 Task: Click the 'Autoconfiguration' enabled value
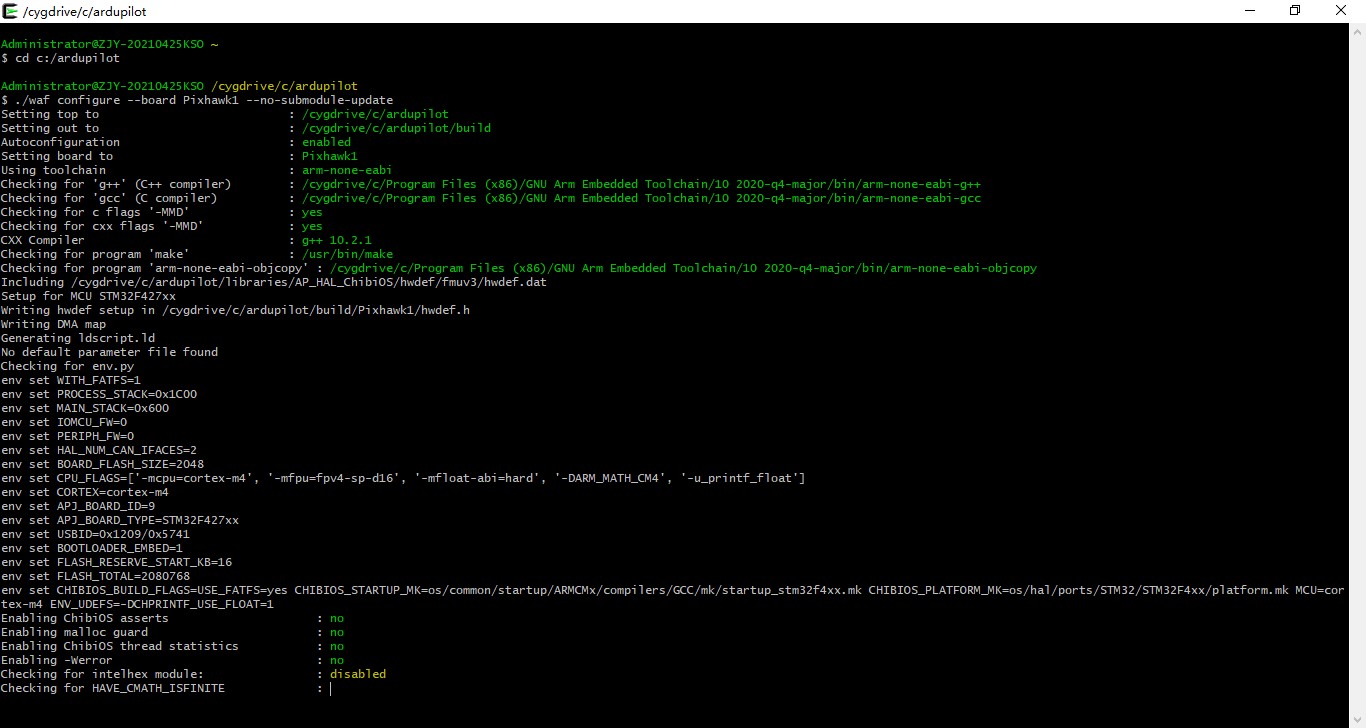click(x=326, y=142)
